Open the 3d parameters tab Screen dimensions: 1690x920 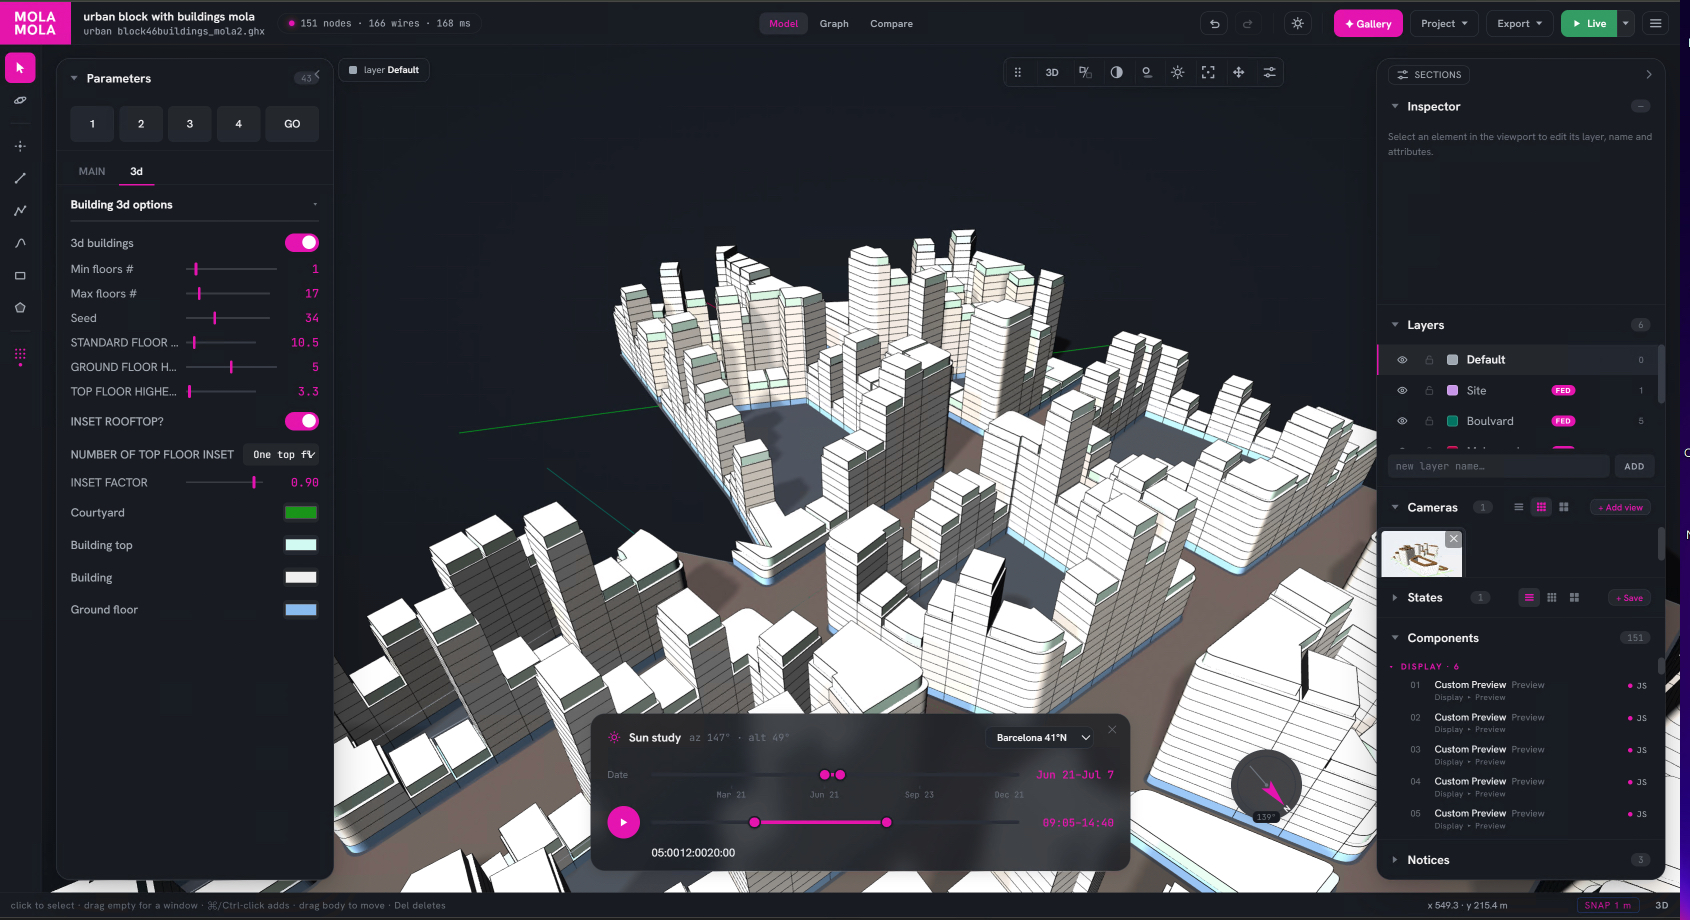[137, 172]
